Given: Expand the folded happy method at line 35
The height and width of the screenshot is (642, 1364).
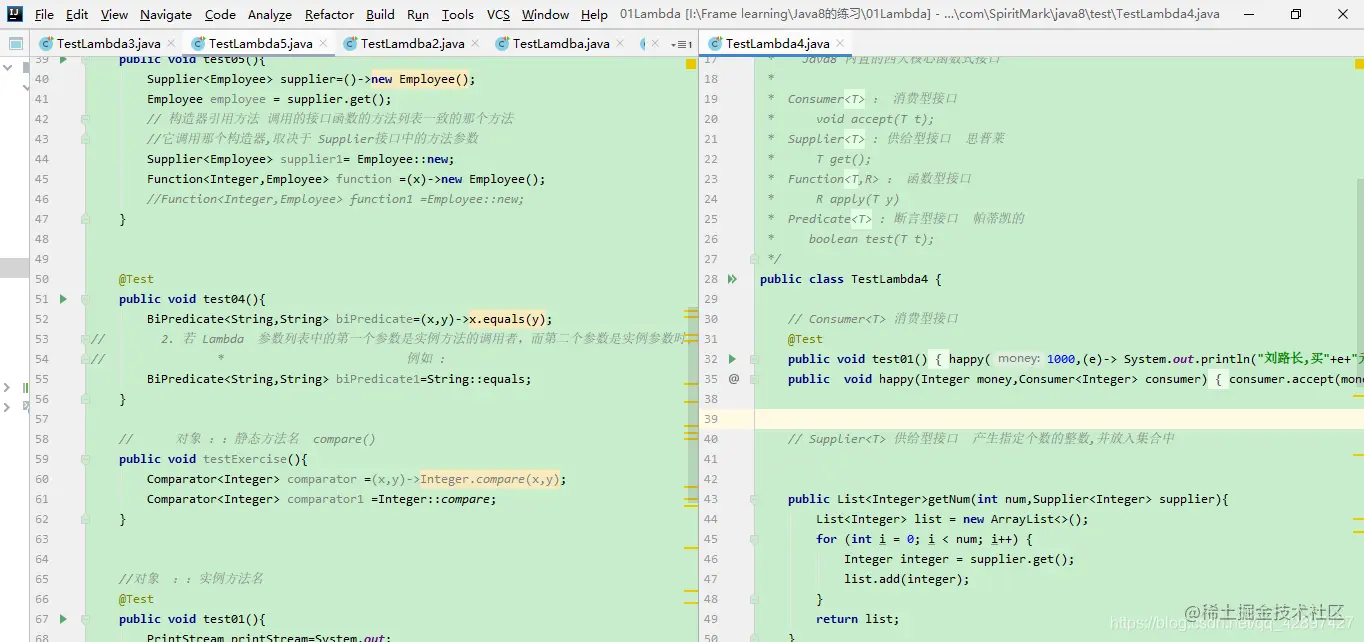Looking at the screenshot, I should coord(756,379).
